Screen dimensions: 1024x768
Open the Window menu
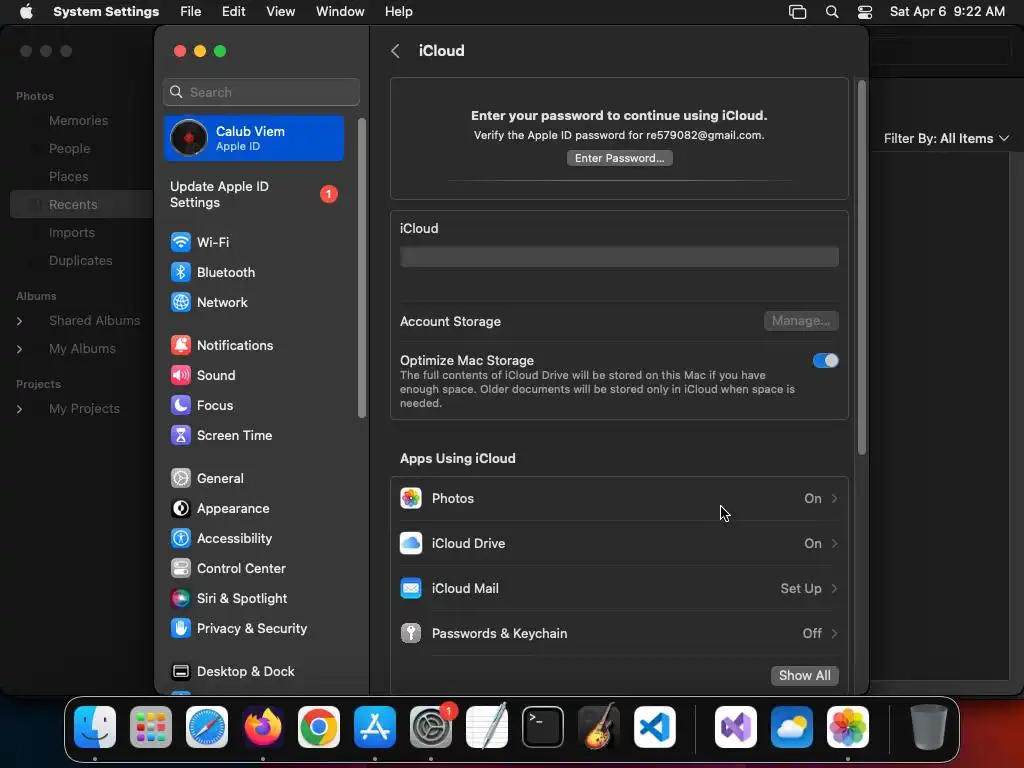tap(340, 12)
